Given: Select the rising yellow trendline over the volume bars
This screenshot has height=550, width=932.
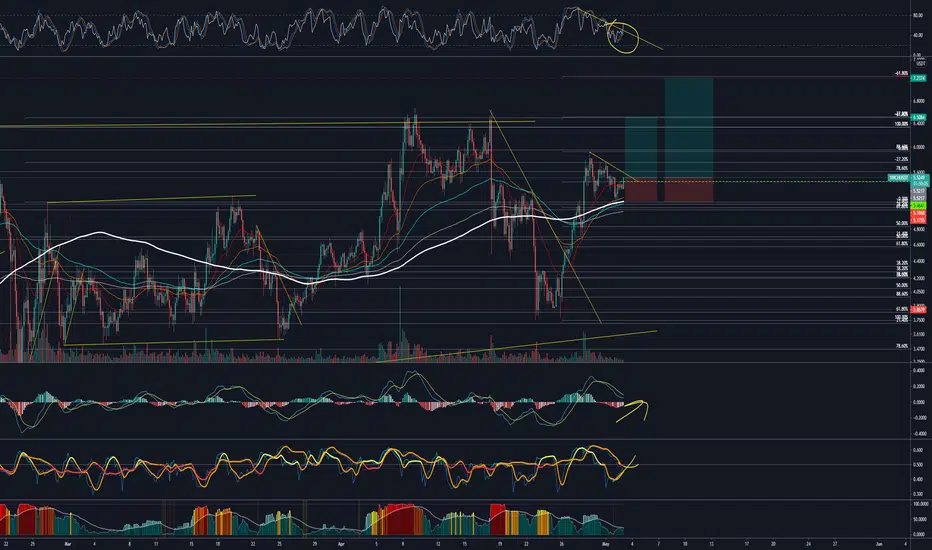Looking at the screenshot, I should tap(517, 346).
